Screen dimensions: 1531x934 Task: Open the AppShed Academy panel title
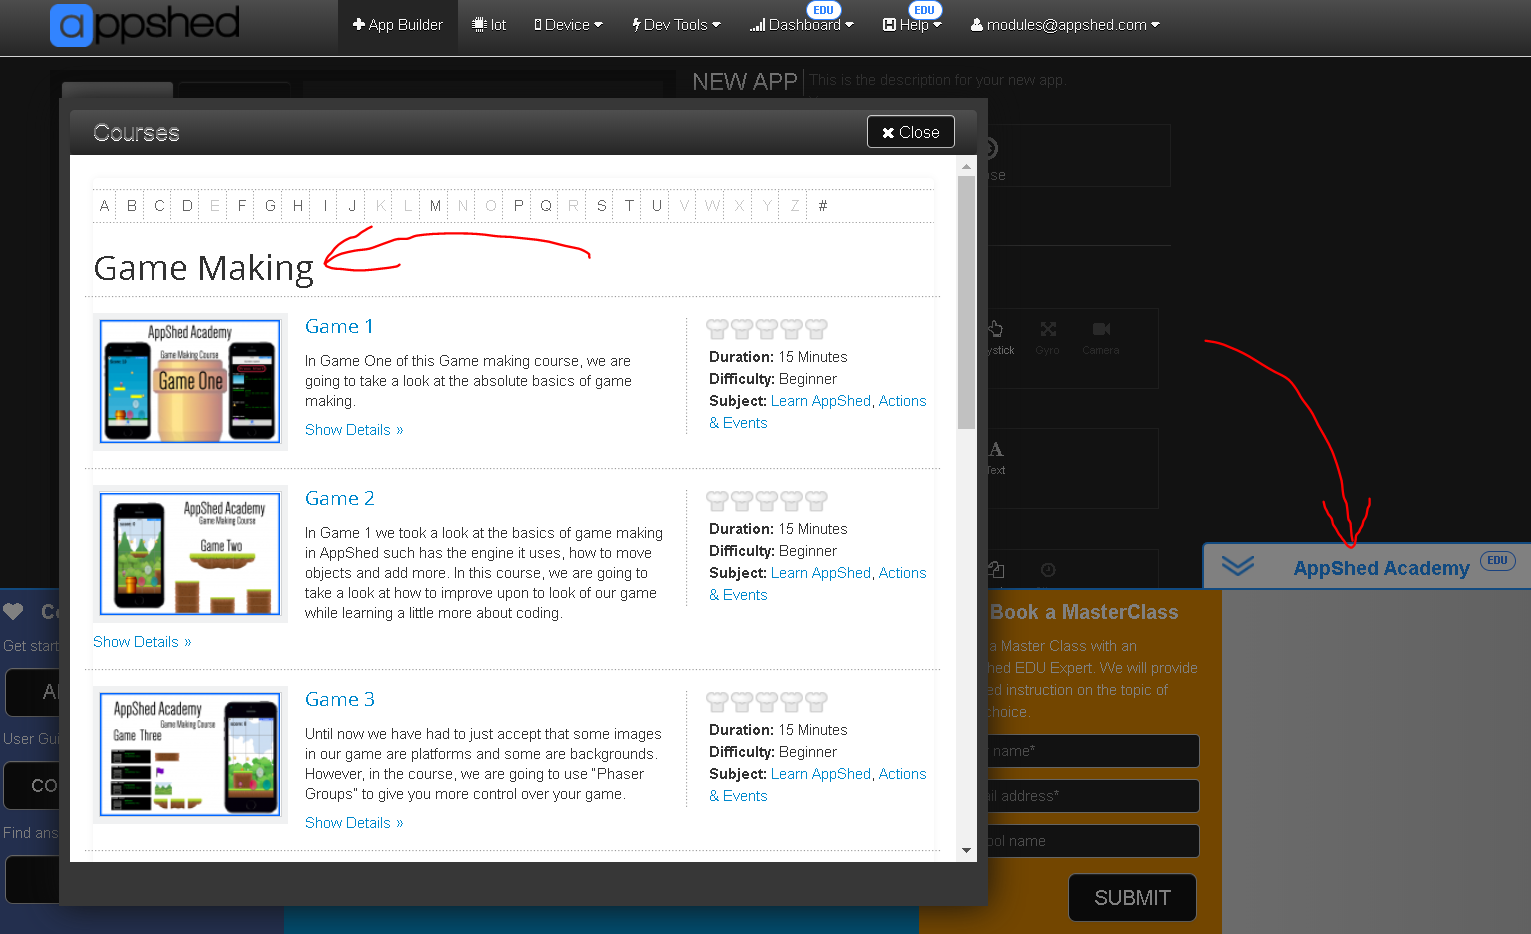click(x=1381, y=568)
